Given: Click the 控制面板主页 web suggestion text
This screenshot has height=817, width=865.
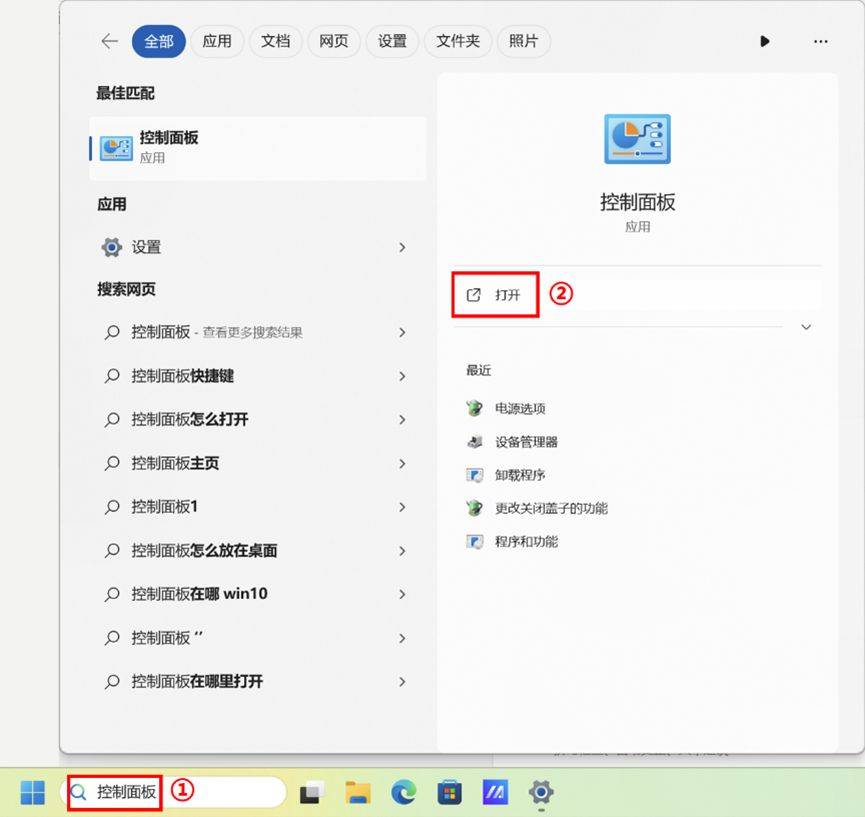Looking at the screenshot, I should pyautogui.click(x=175, y=463).
